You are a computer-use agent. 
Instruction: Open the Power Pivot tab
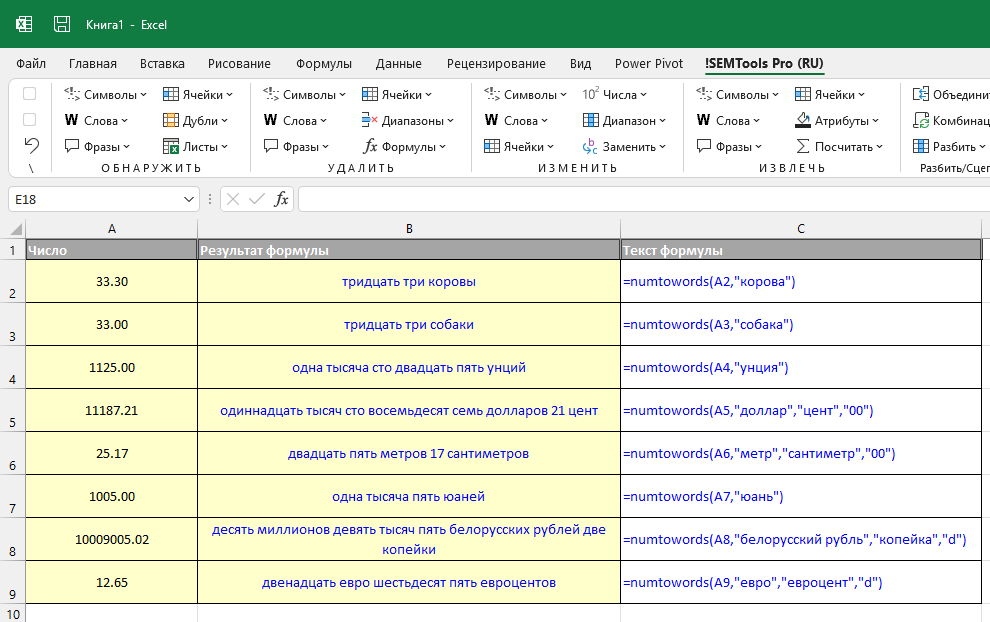point(649,64)
